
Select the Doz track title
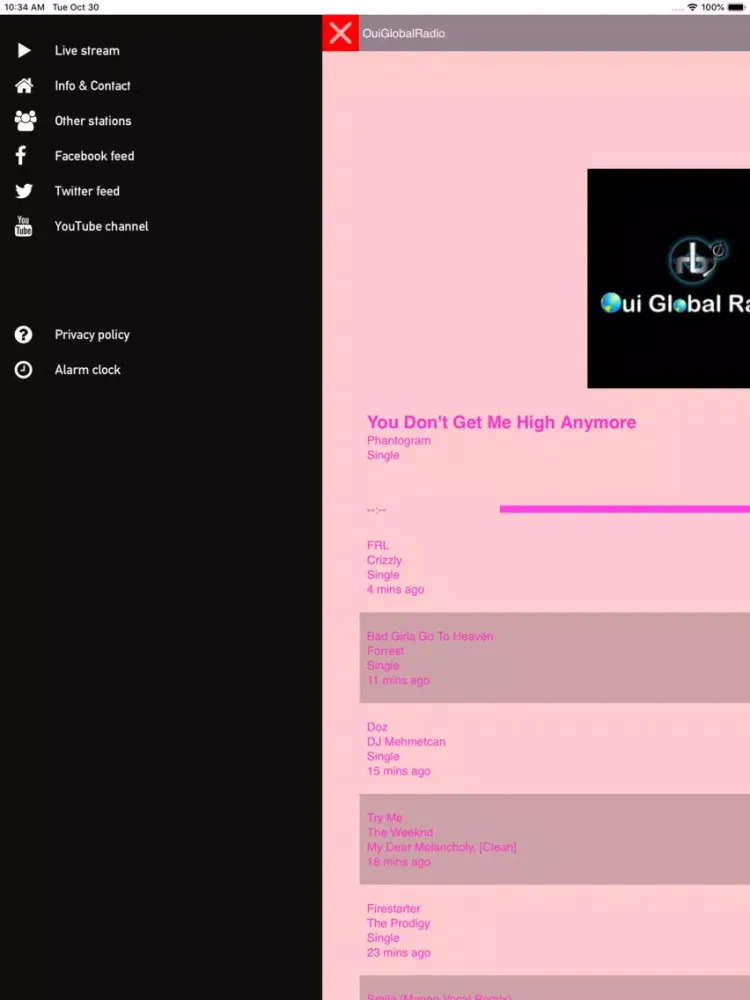(377, 727)
